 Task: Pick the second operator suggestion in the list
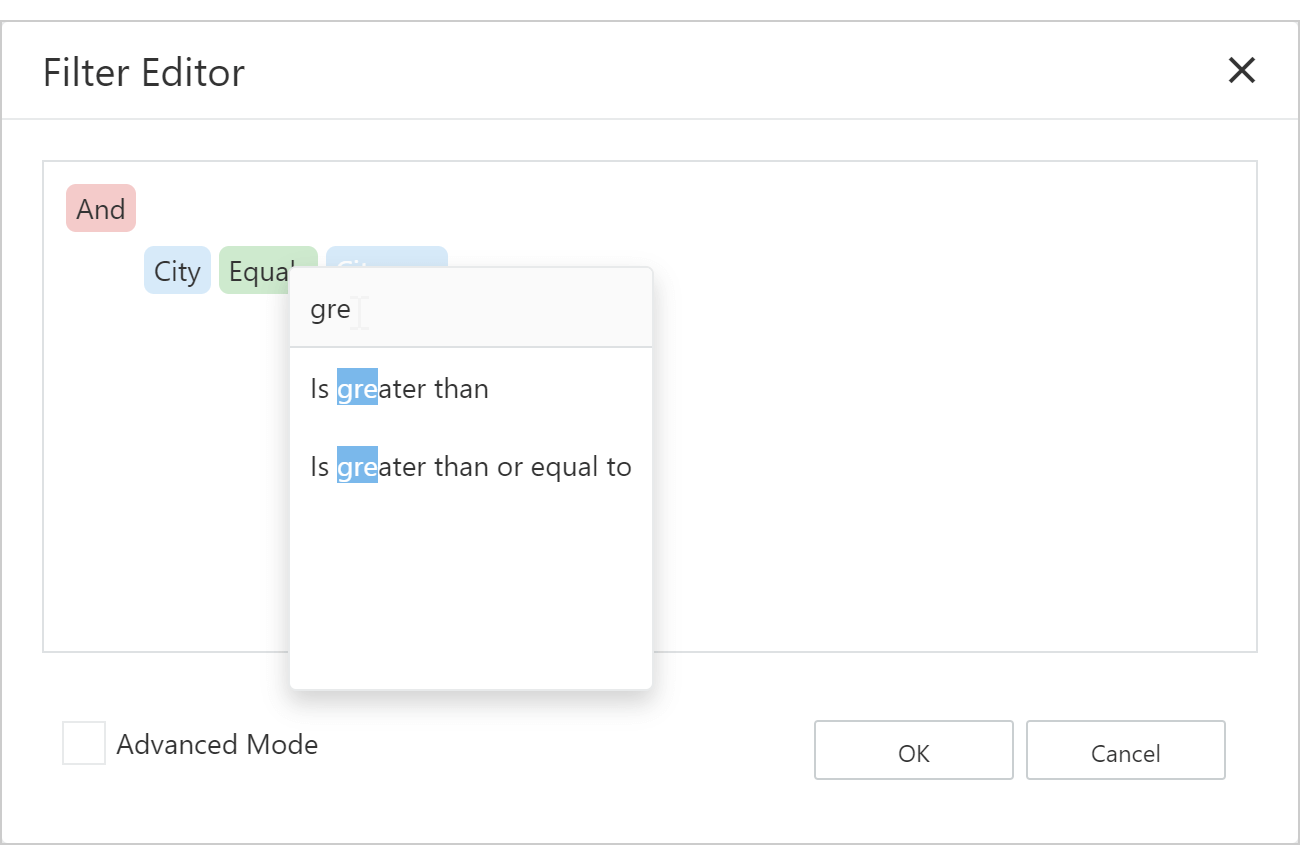470,466
